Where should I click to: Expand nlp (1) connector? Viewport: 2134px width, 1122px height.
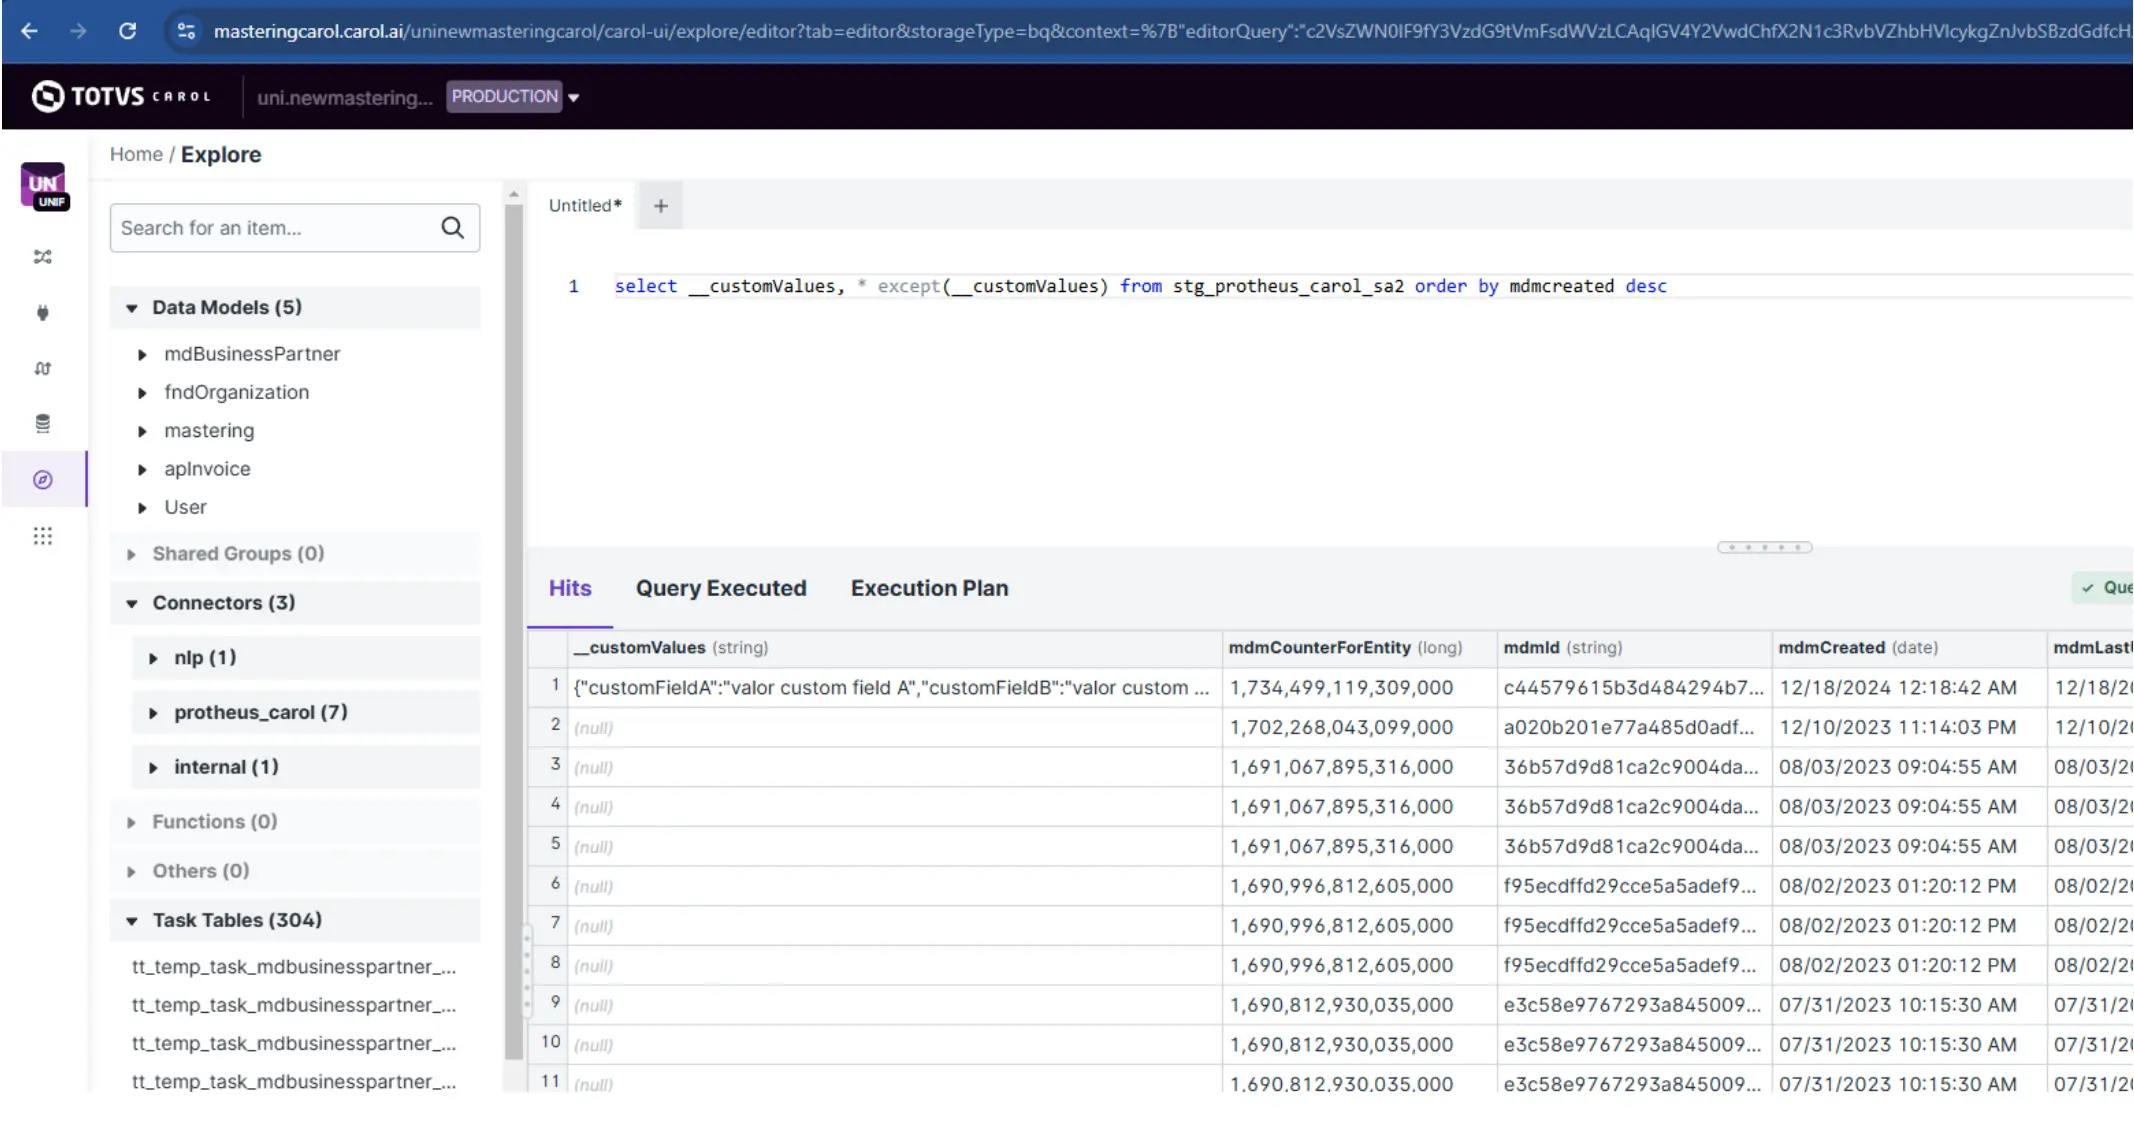tap(305, 657)
